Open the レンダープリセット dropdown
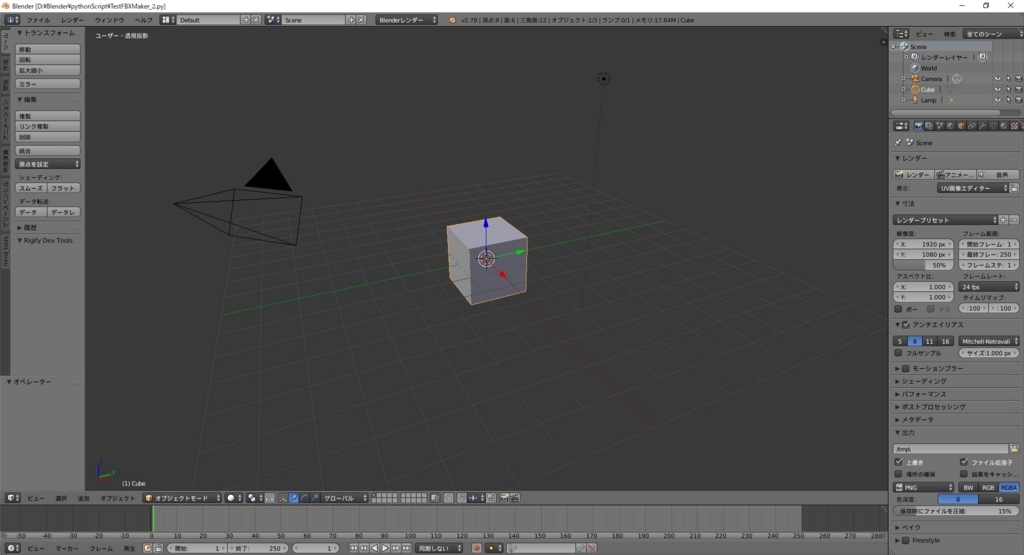 [x=946, y=220]
